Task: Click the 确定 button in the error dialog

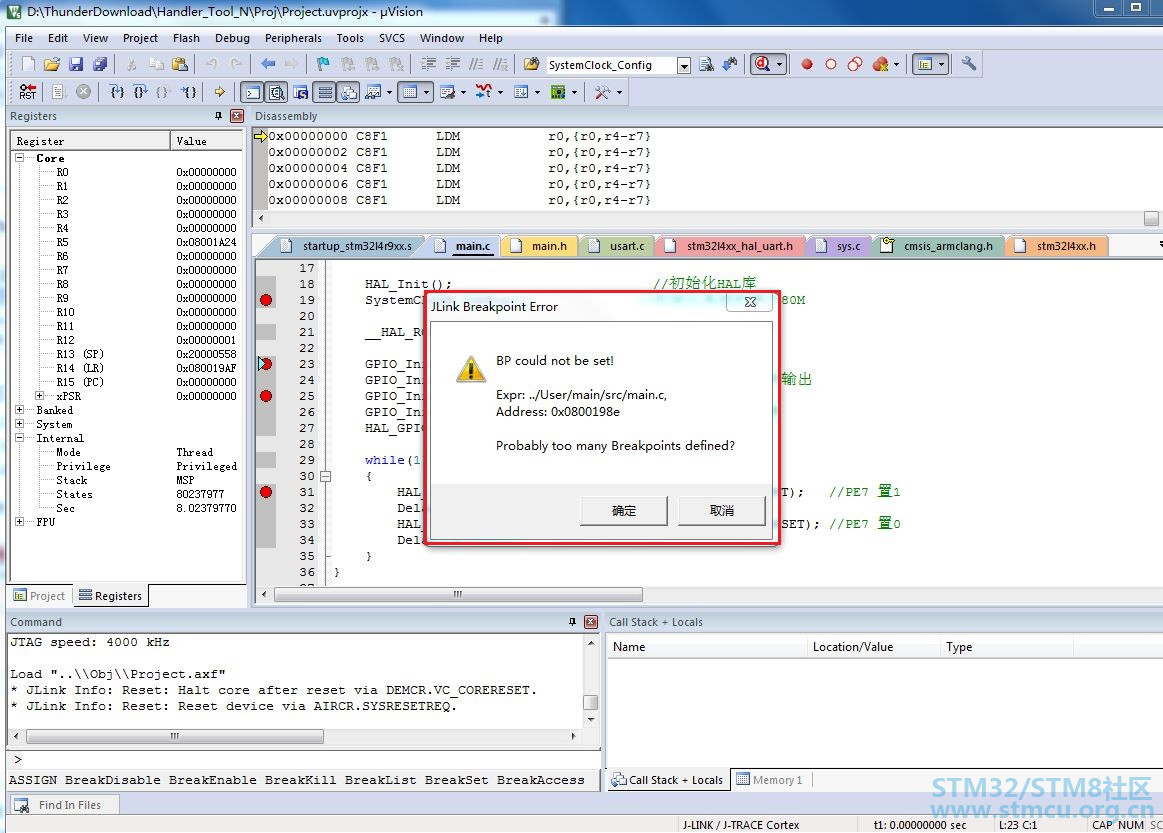Action: click(624, 510)
